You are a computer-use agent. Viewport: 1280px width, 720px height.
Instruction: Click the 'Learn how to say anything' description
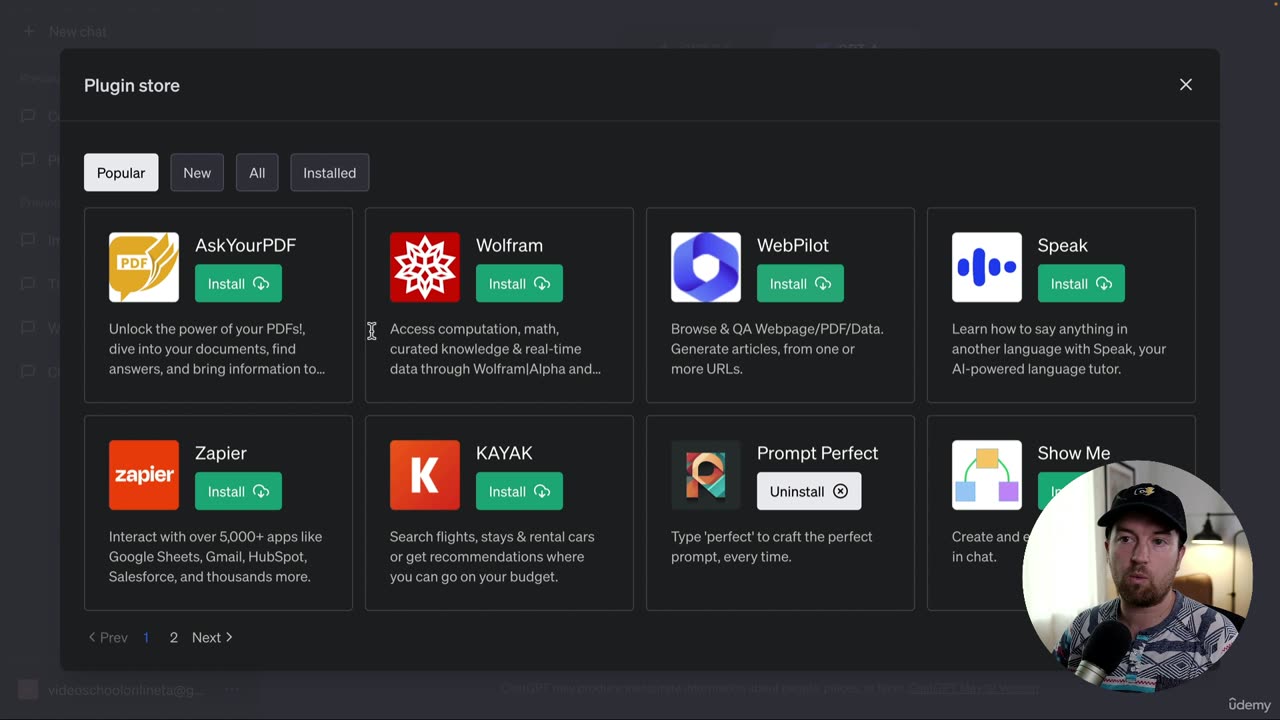pyautogui.click(x=1059, y=349)
